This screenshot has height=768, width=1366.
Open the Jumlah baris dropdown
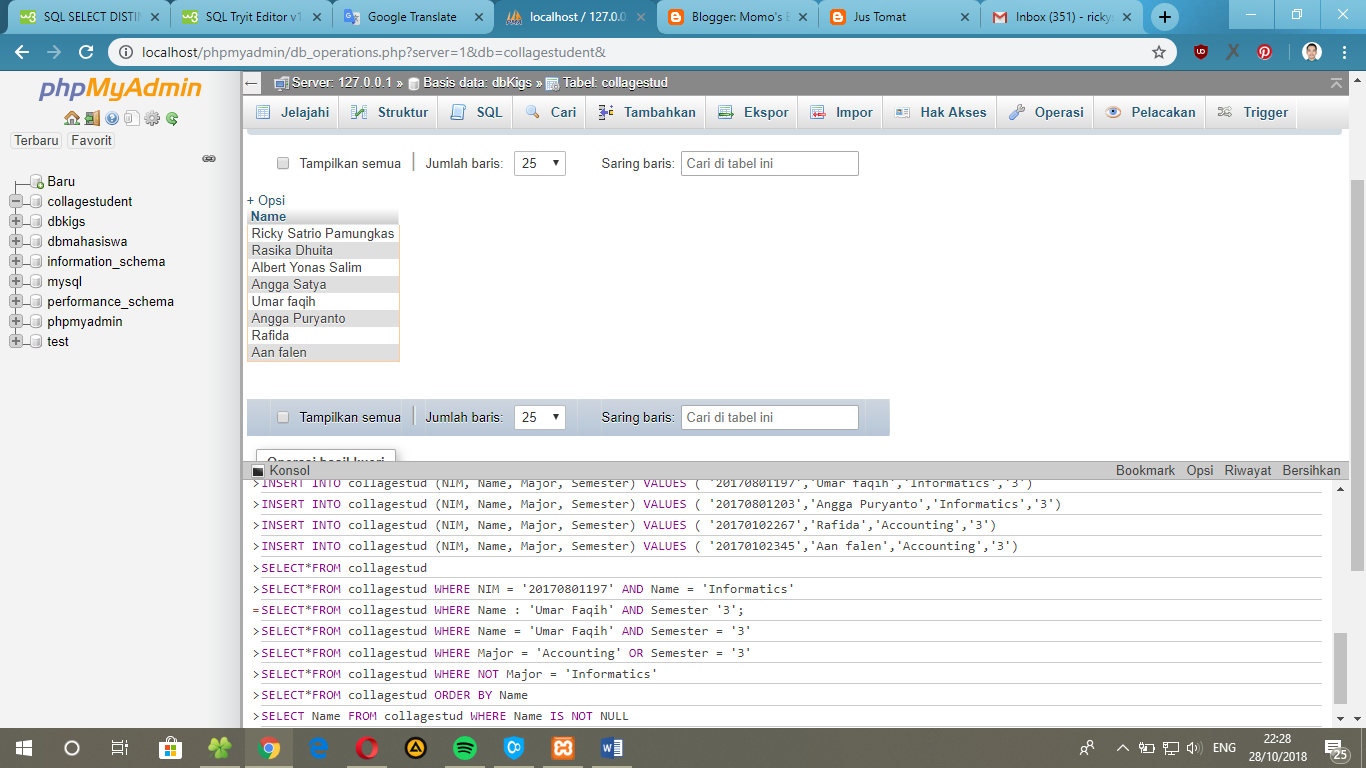click(539, 163)
